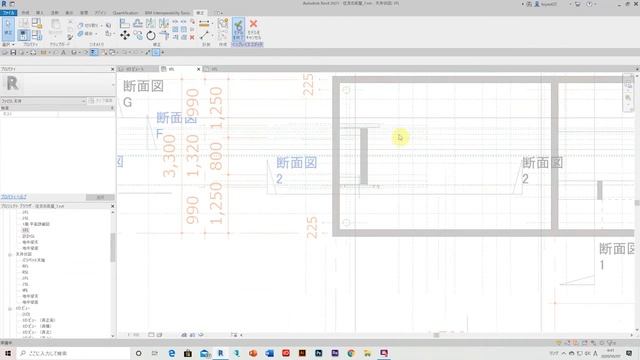Select the Mirror – Draw Axis tool
Viewport: 640px width, 360px height.
[164, 24]
